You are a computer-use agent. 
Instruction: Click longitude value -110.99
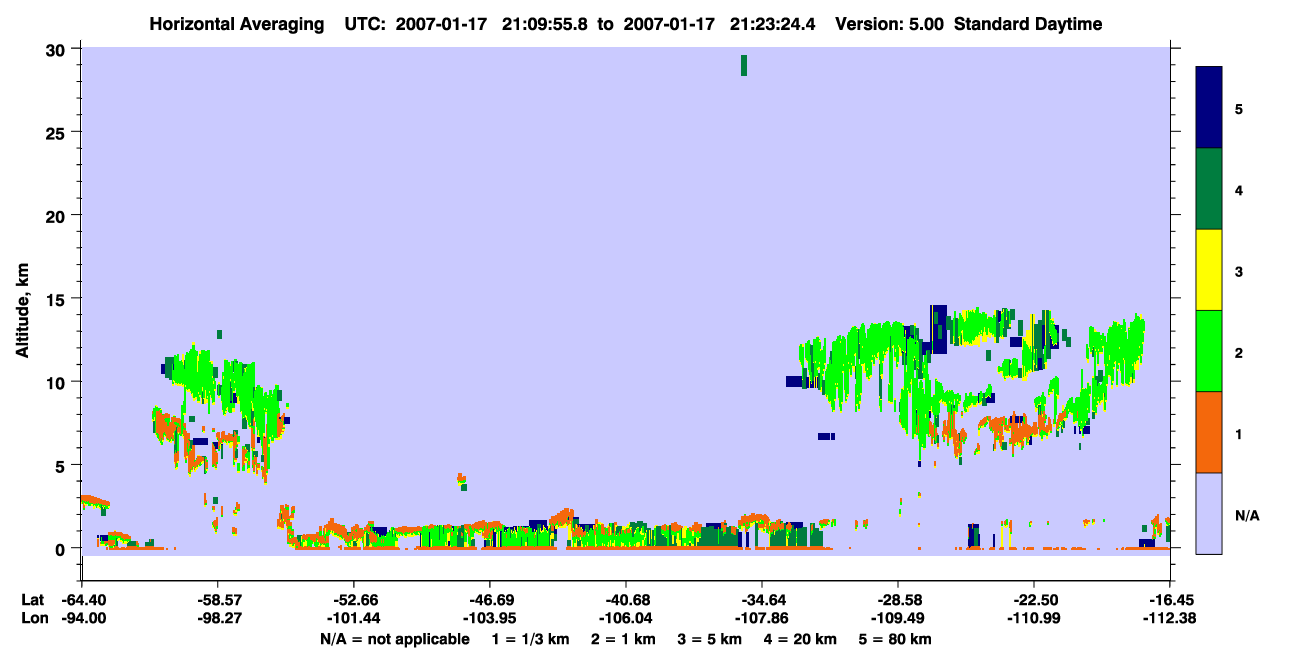point(1033,618)
